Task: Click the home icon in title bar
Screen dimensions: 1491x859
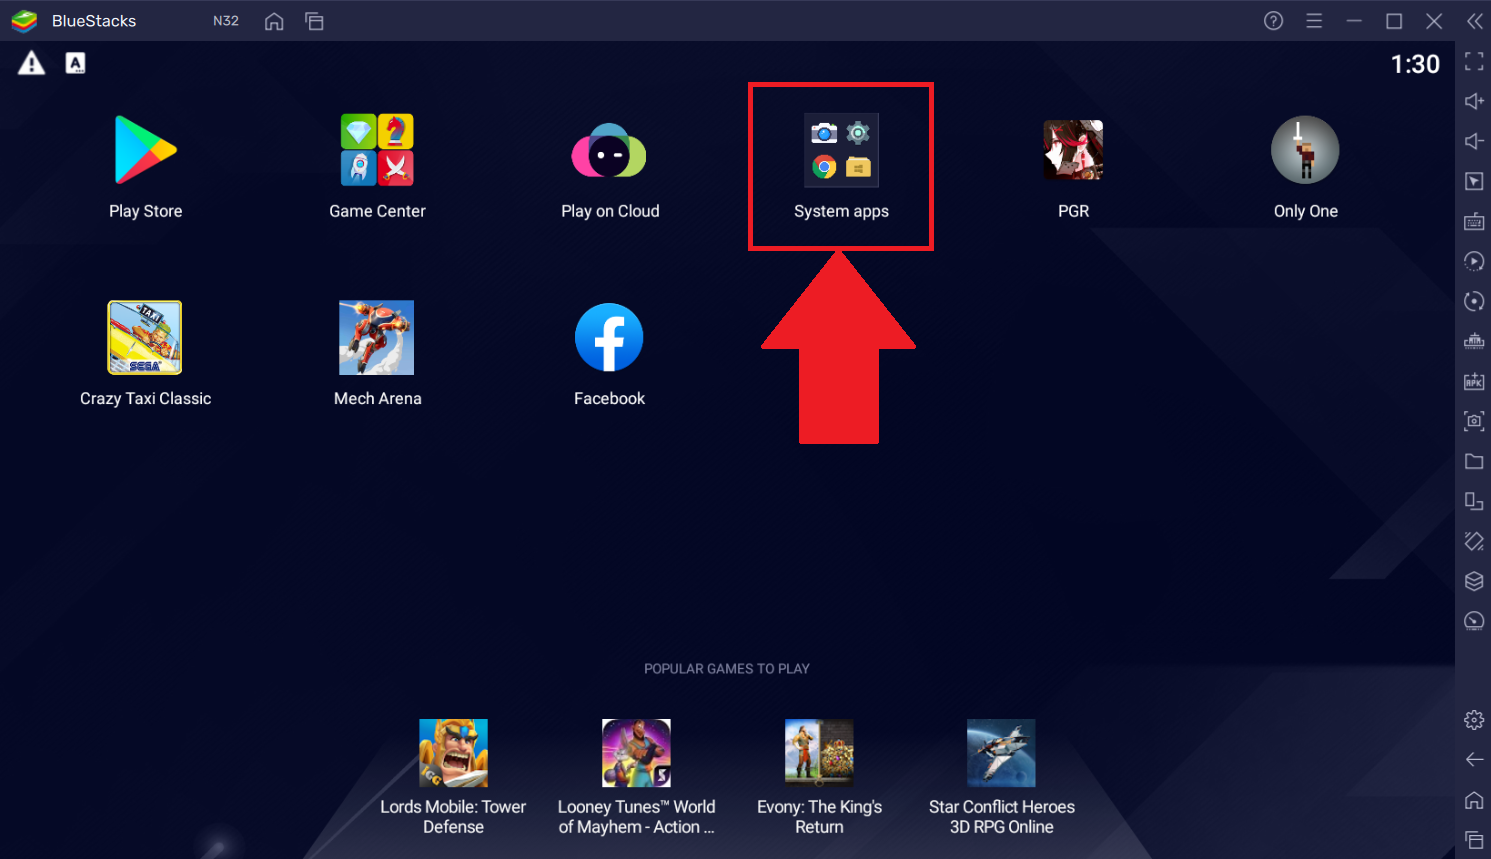Action: [274, 21]
